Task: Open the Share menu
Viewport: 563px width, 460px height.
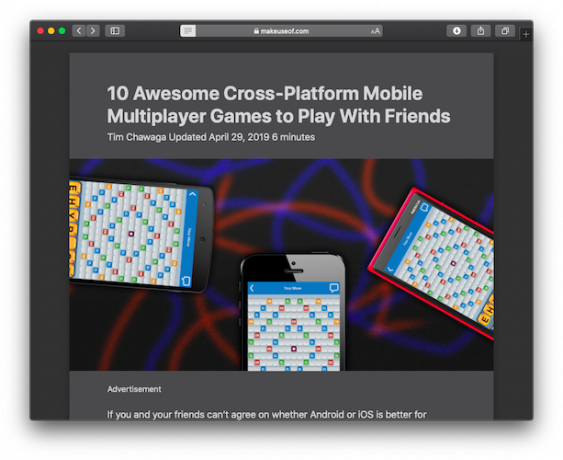Action: (x=481, y=31)
